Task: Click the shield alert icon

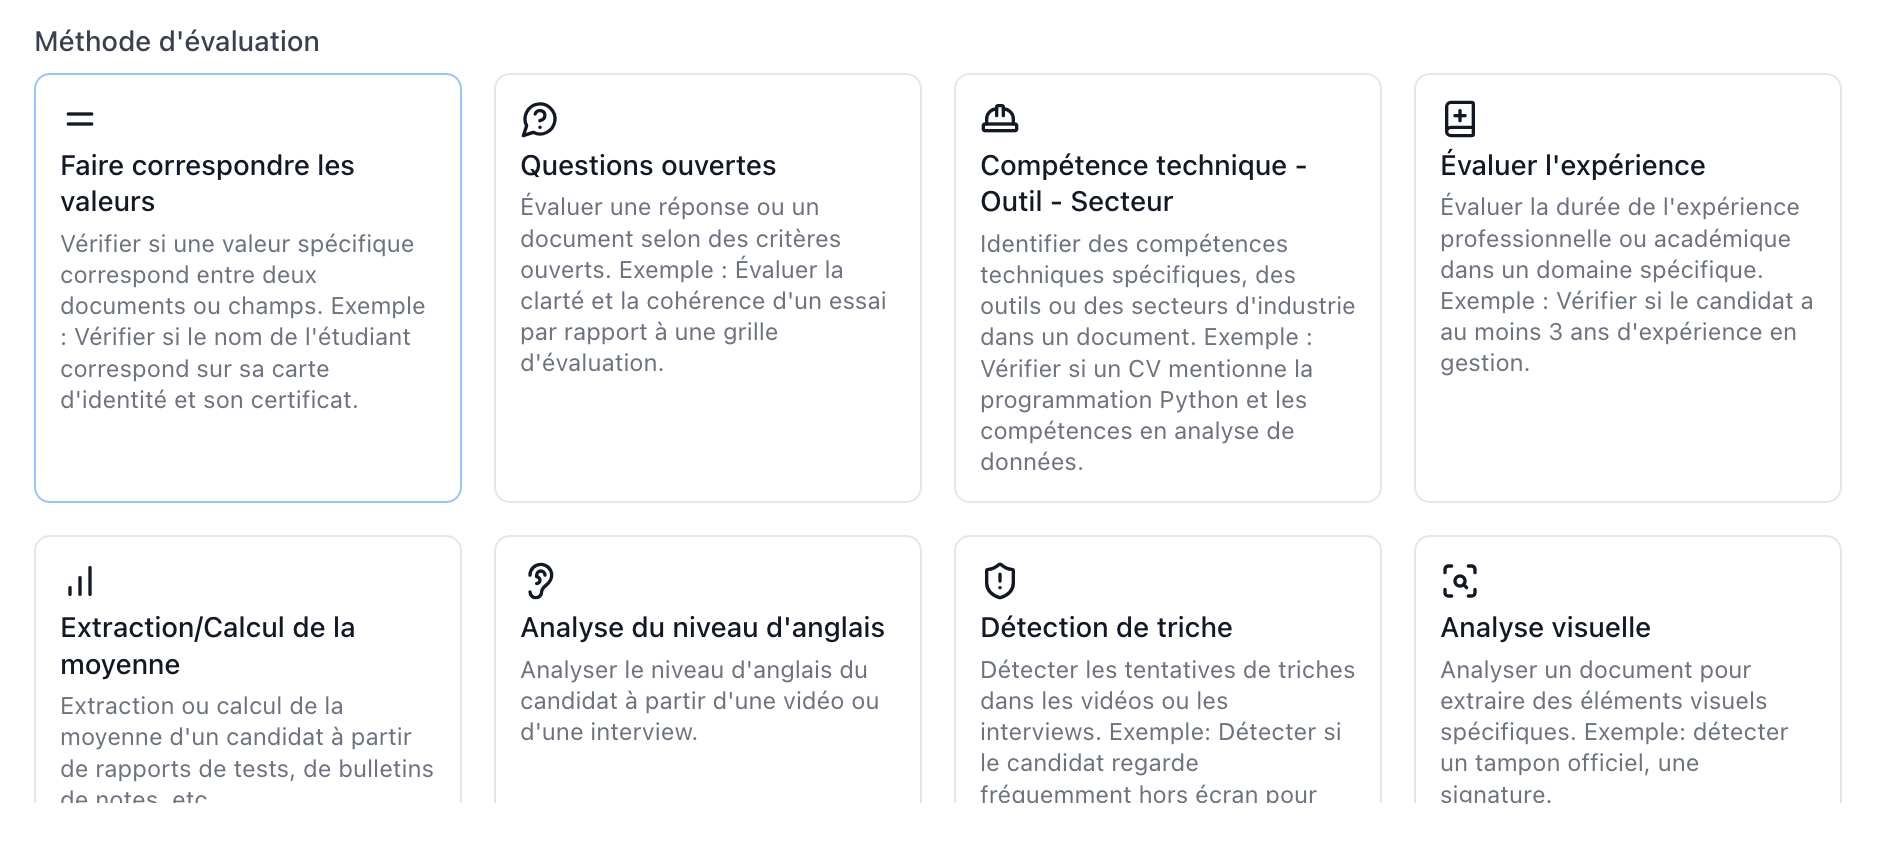Action: [999, 581]
